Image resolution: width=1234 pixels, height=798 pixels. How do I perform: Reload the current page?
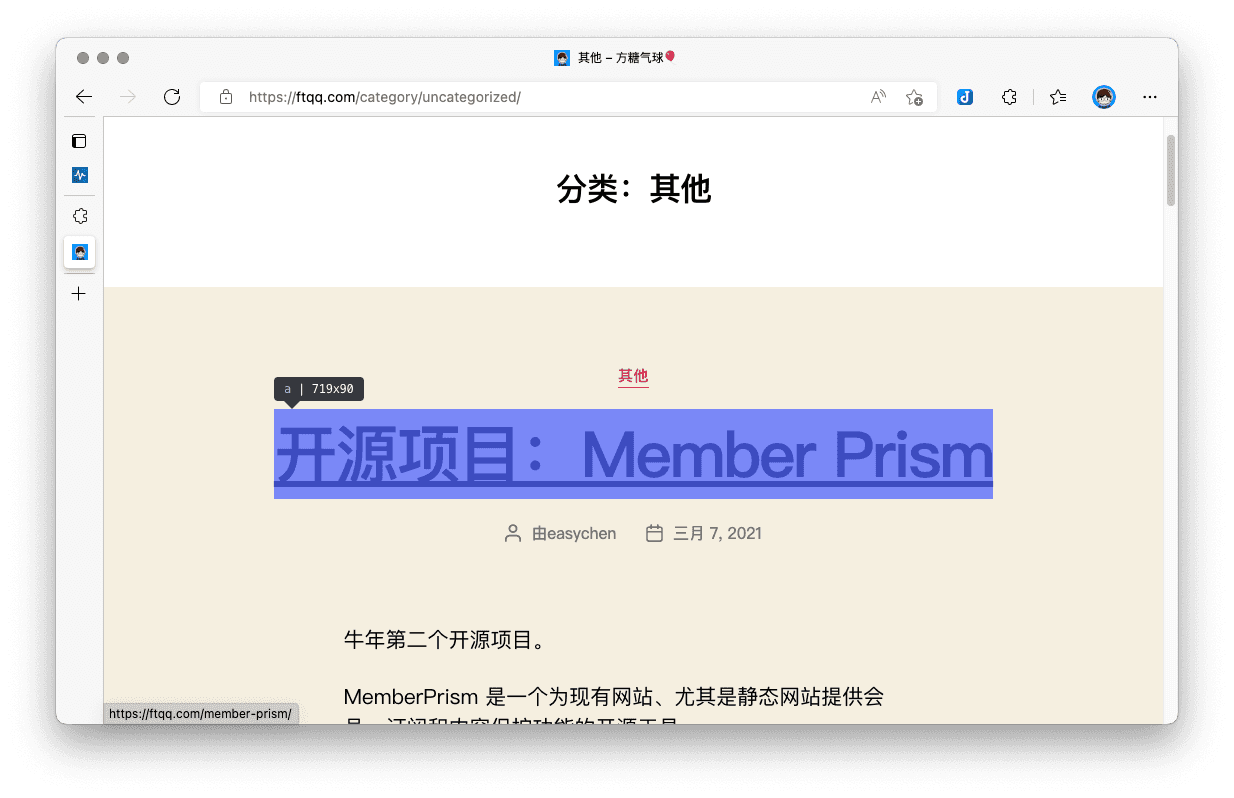point(172,97)
